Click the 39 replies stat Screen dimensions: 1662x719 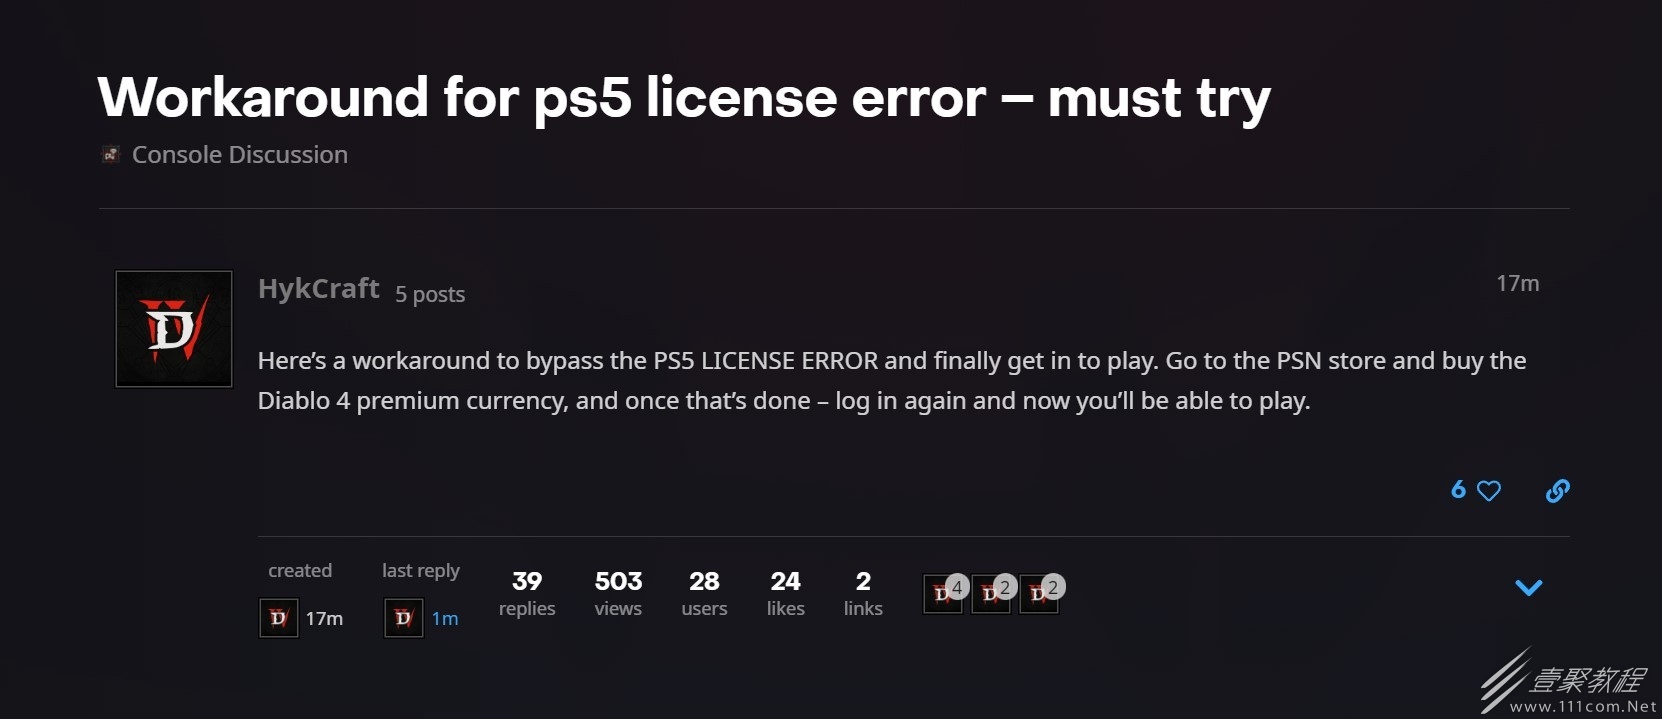coord(527,594)
